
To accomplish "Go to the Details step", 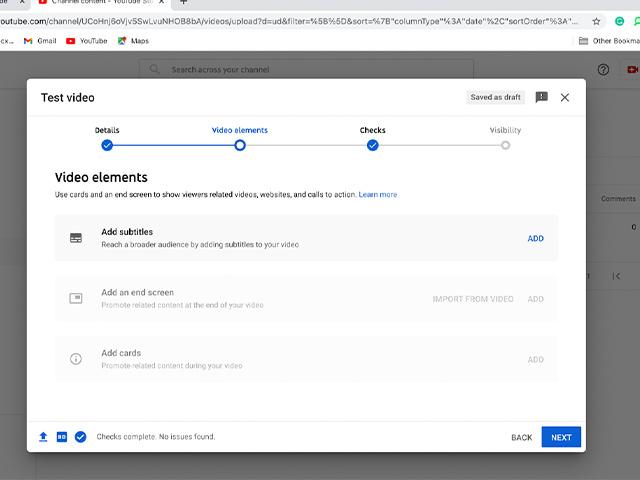I will click(x=107, y=130).
